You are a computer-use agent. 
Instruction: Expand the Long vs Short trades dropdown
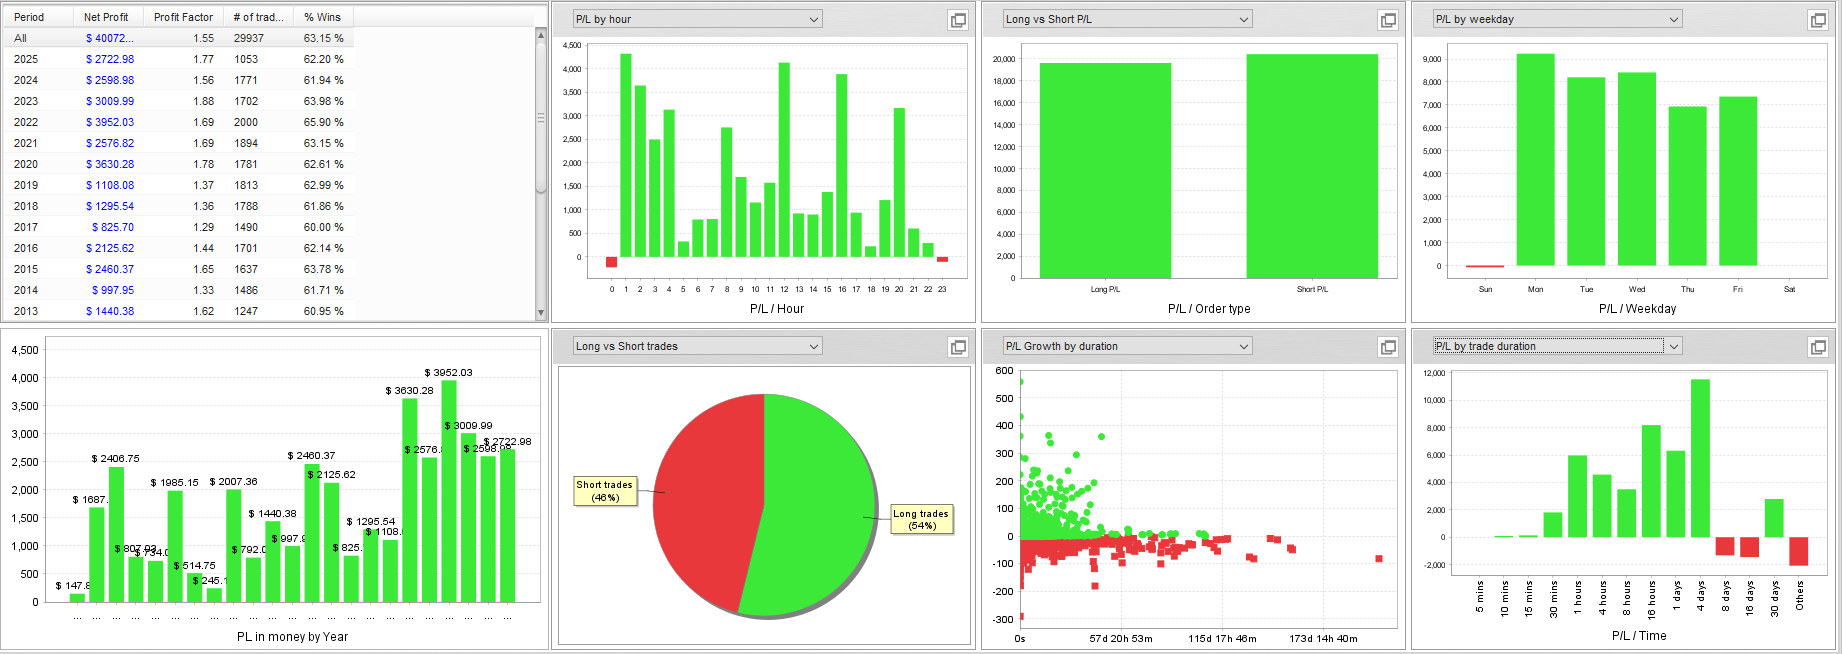click(814, 346)
